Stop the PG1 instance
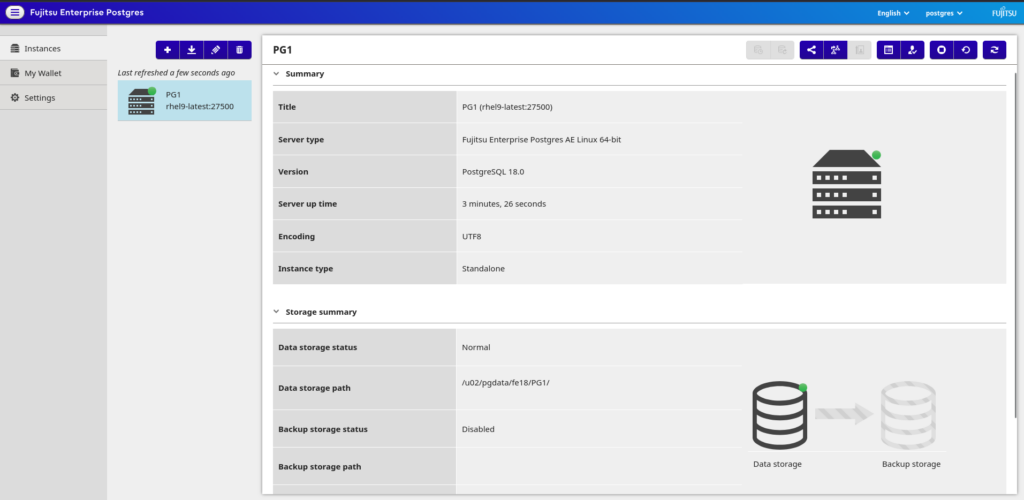 point(941,50)
